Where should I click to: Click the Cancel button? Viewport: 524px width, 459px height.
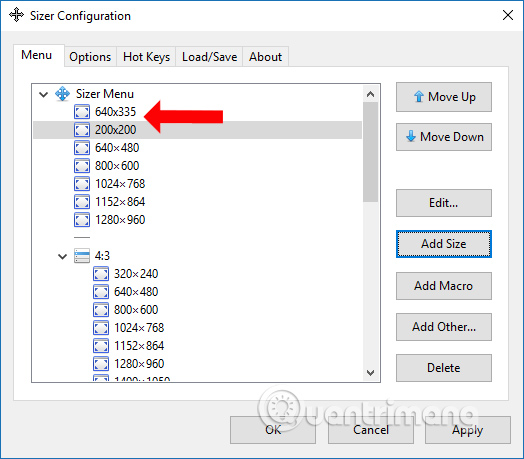(x=371, y=430)
